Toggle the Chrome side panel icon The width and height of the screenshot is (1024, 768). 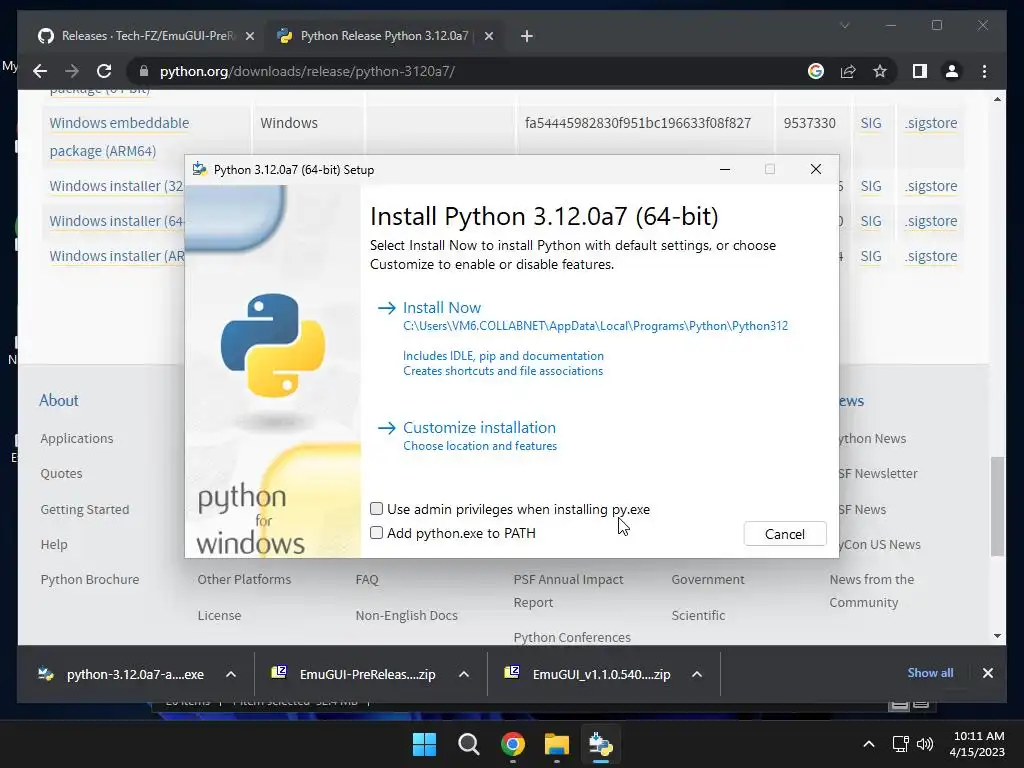(x=920, y=71)
